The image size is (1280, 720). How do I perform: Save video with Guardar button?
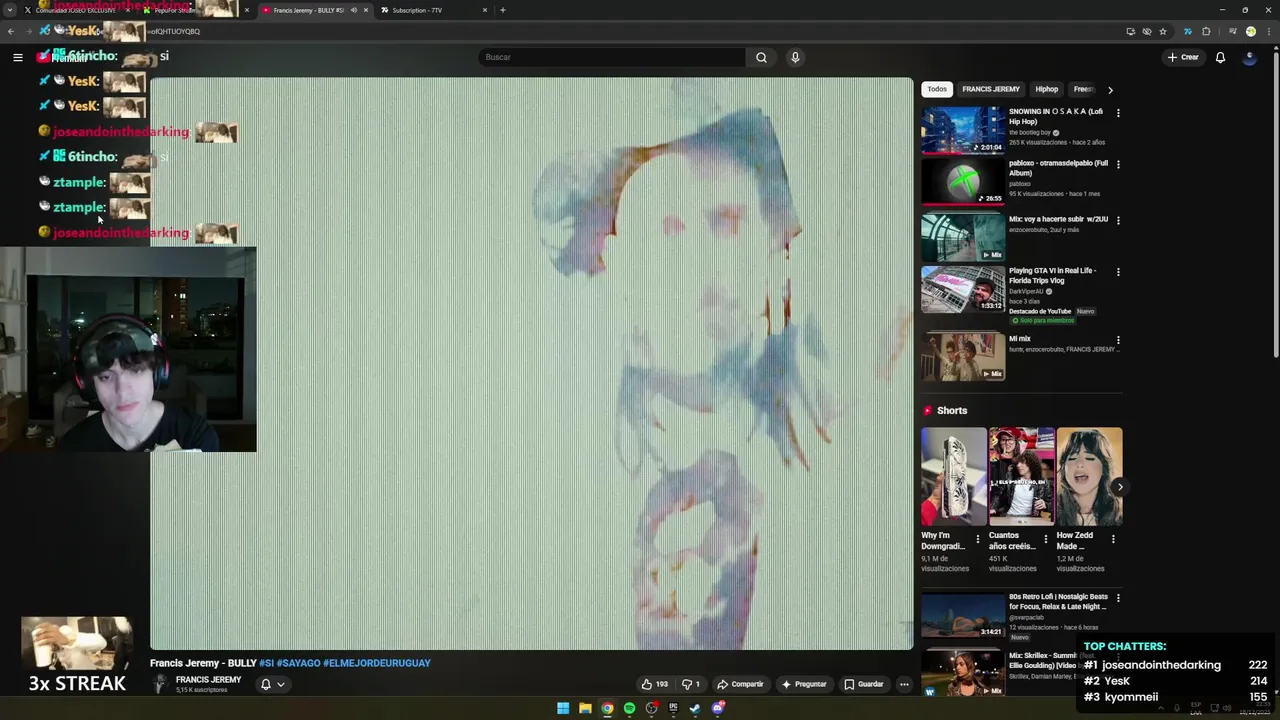tap(864, 684)
